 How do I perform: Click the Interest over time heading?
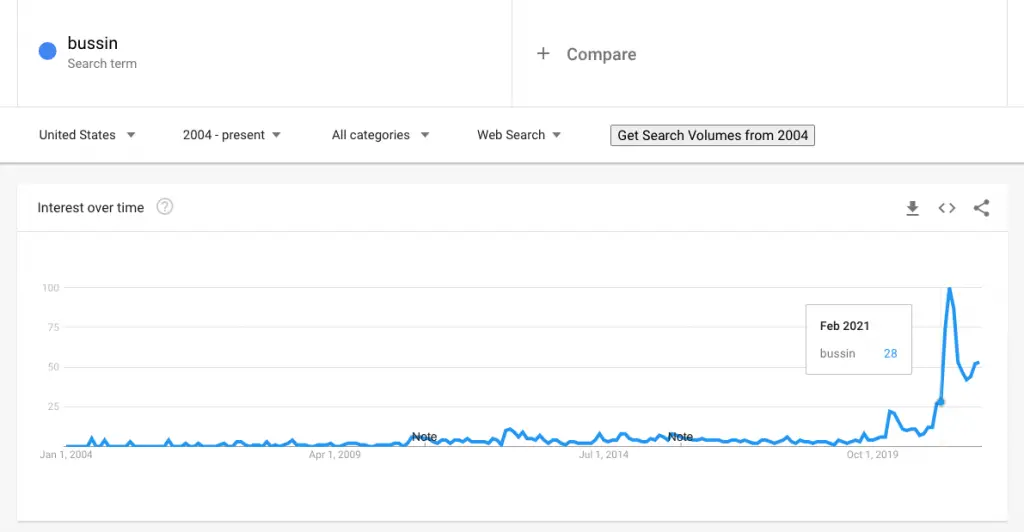point(91,208)
